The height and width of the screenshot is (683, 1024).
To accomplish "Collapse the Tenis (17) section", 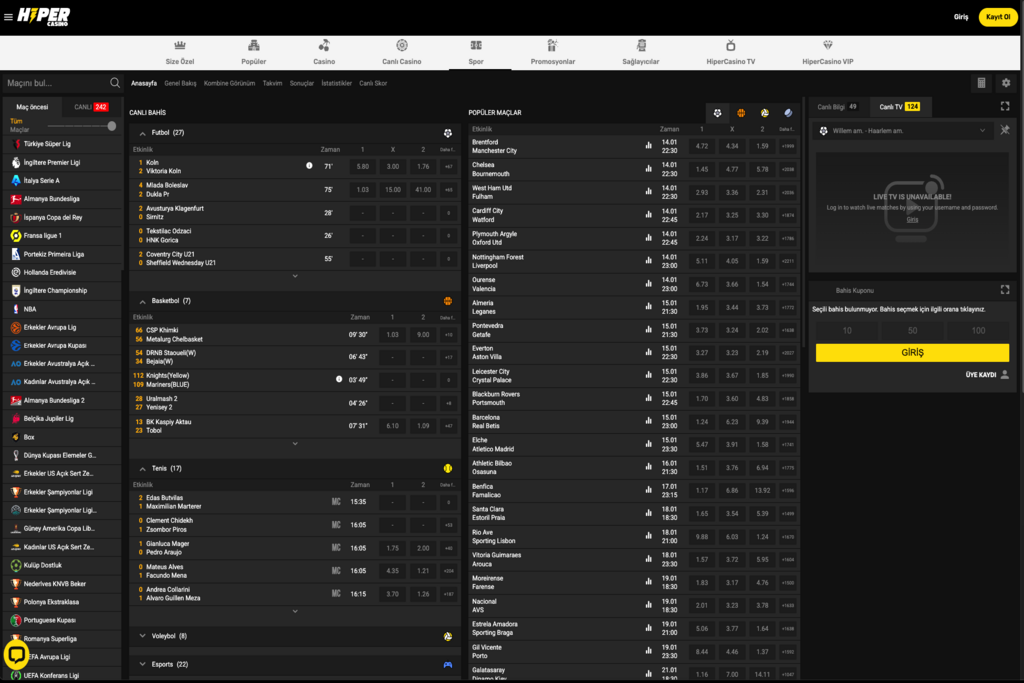I will [x=142, y=469].
